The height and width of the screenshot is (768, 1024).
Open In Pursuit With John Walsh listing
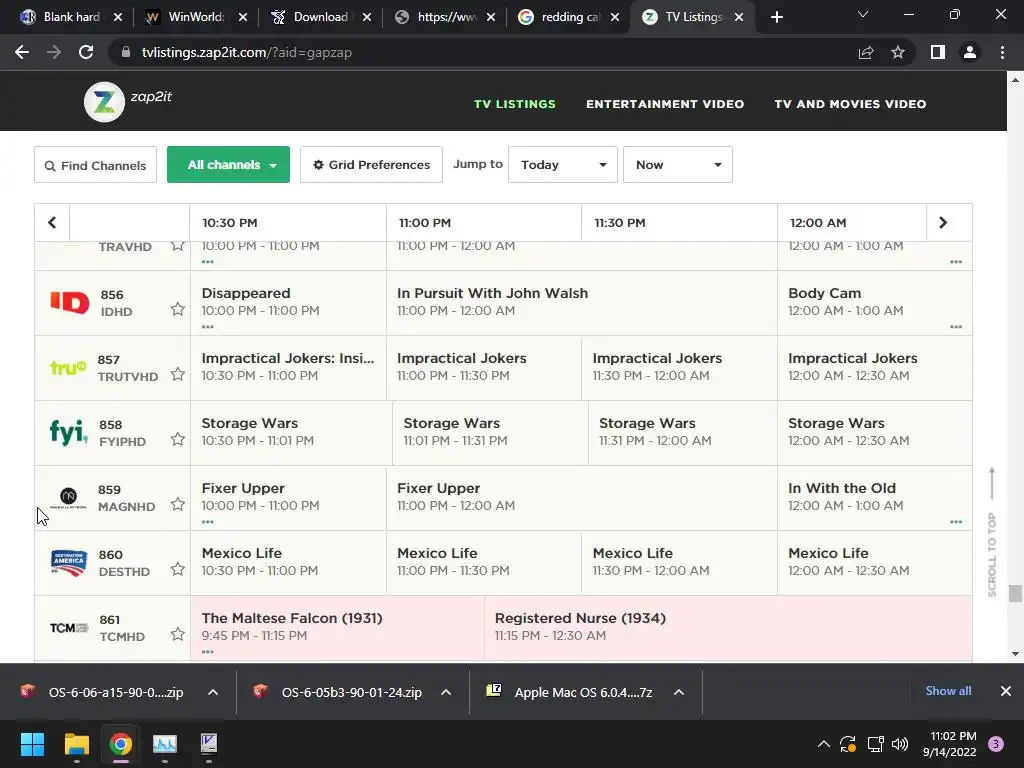pyautogui.click(x=581, y=303)
